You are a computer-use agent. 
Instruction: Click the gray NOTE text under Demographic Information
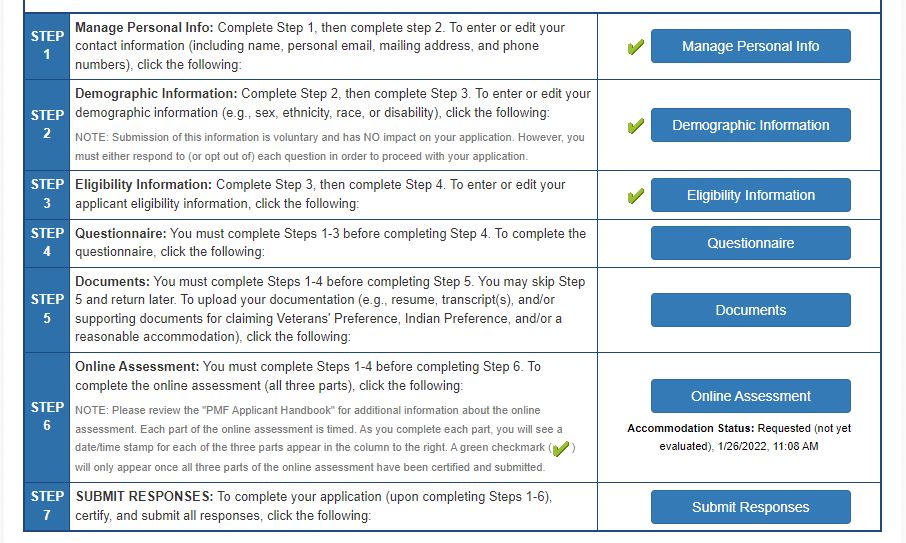pyautogui.click(x=330, y=146)
